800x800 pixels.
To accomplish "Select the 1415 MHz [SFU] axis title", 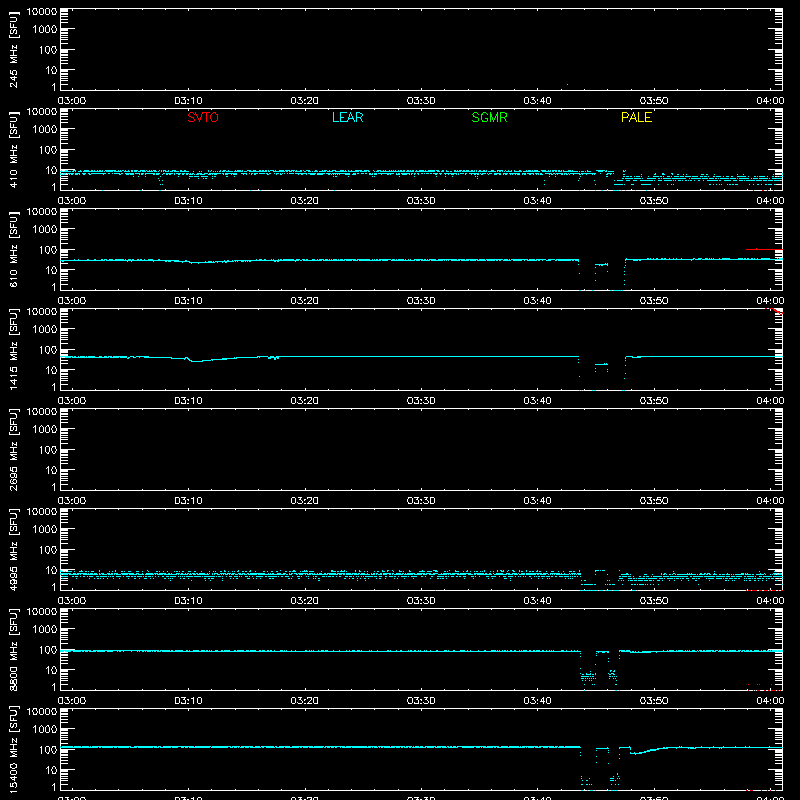I will tap(13, 349).
